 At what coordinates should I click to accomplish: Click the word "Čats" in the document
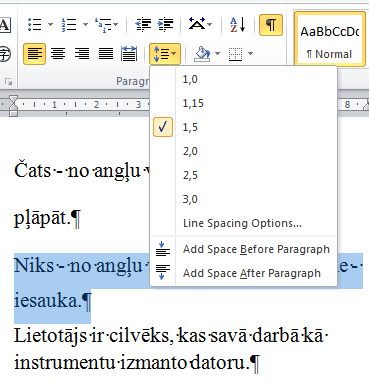pyautogui.click(x=32, y=171)
